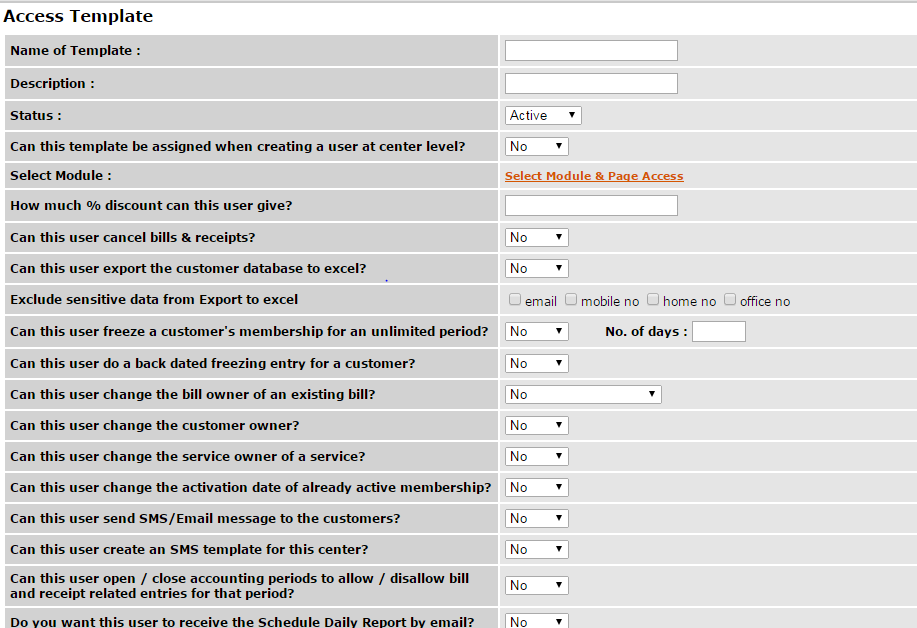
Task: Open accounting periods open/close dropdown
Action: (537, 585)
